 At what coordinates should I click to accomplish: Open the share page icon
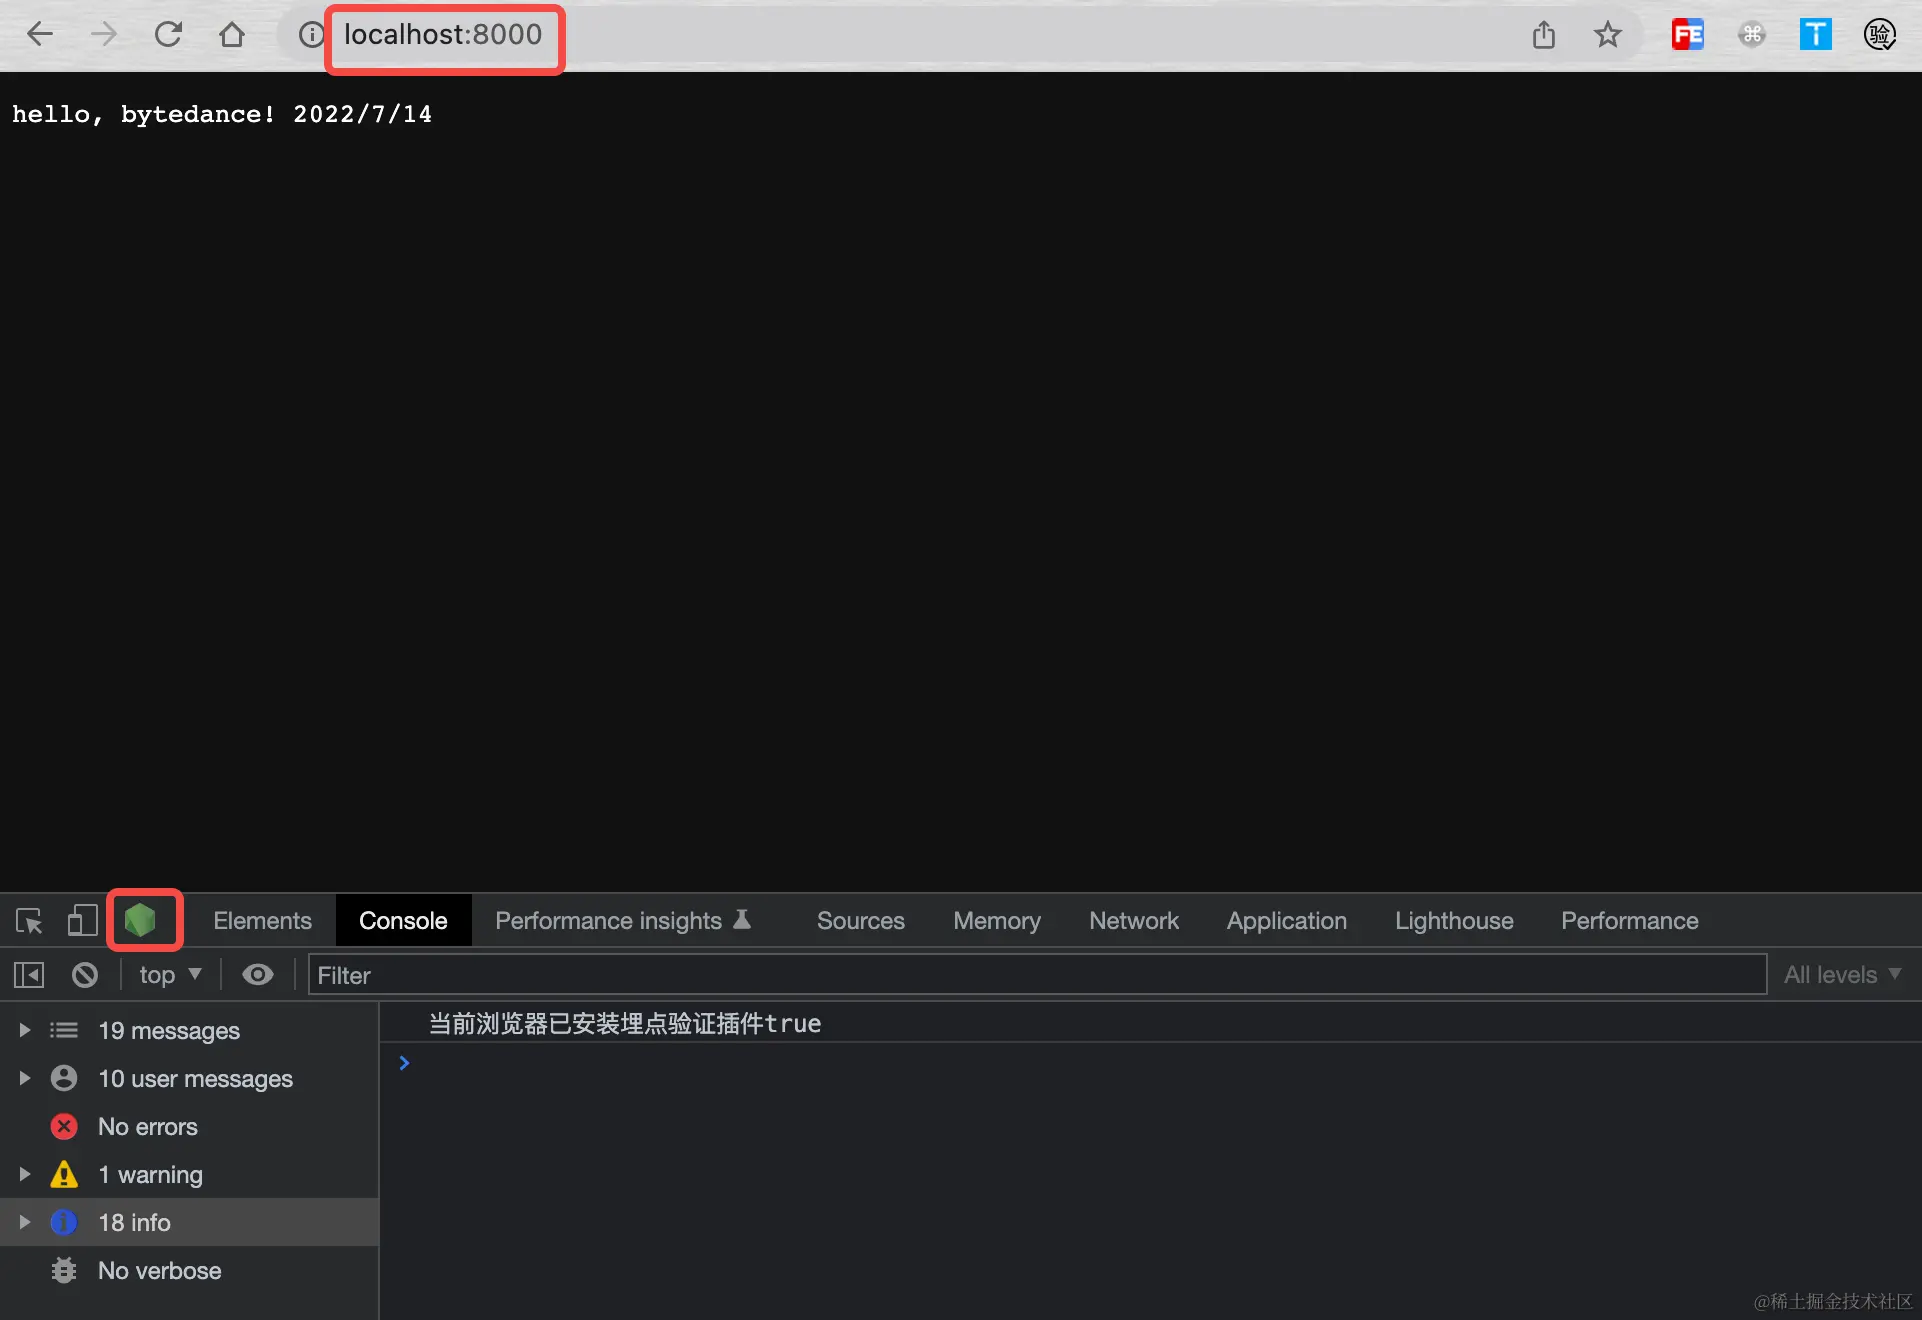pos(1543,35)
